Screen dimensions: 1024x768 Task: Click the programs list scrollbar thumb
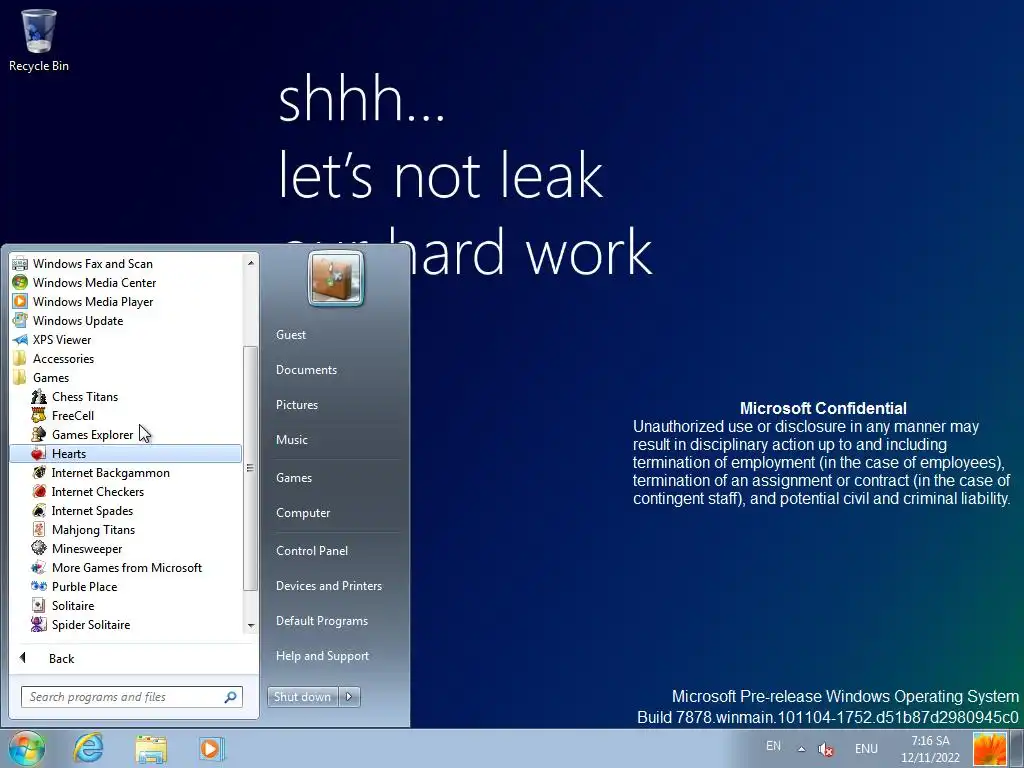click(x=250, y=468)
